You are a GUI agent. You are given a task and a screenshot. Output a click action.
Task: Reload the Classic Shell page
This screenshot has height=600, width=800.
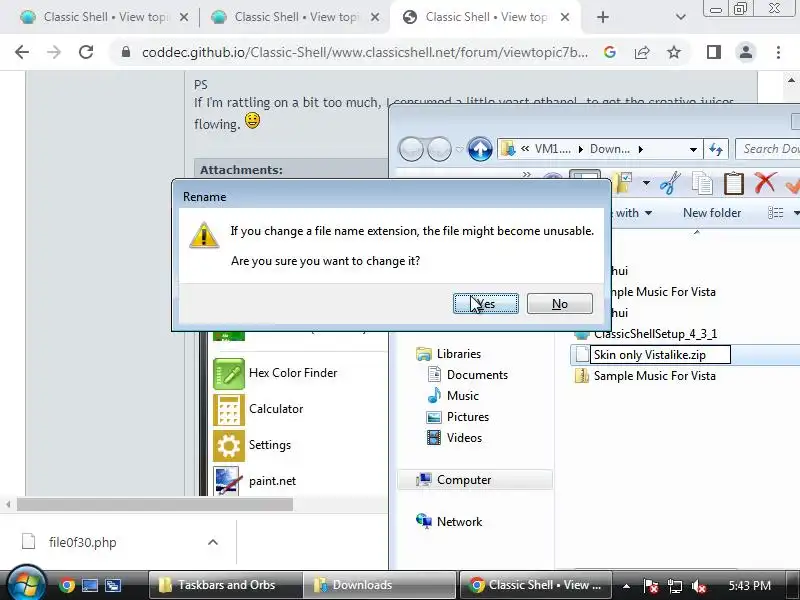tap(86, 52)
